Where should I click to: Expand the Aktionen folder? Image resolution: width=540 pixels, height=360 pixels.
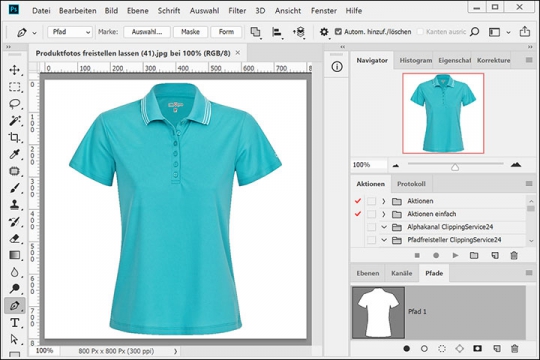[384, 201]
